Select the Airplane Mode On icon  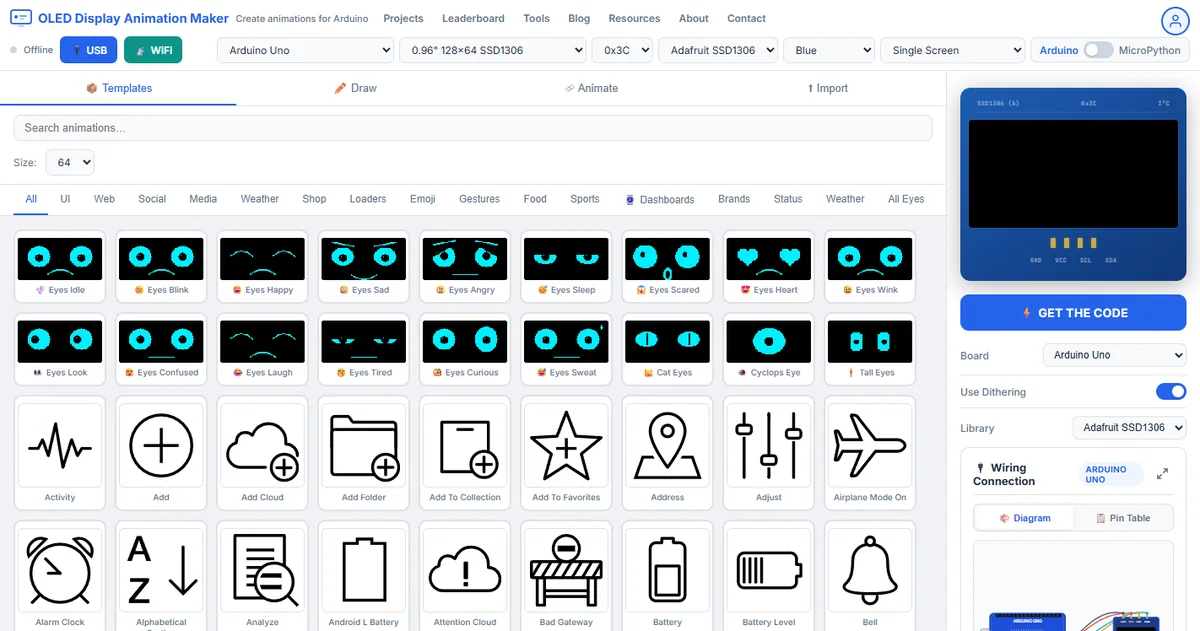pyautogui.click(x=870, y=453)
